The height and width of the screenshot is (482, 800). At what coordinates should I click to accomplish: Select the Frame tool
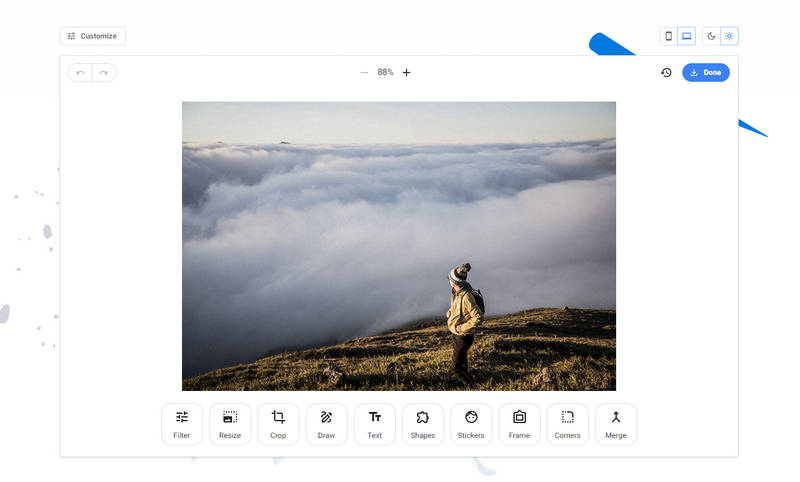519,424
